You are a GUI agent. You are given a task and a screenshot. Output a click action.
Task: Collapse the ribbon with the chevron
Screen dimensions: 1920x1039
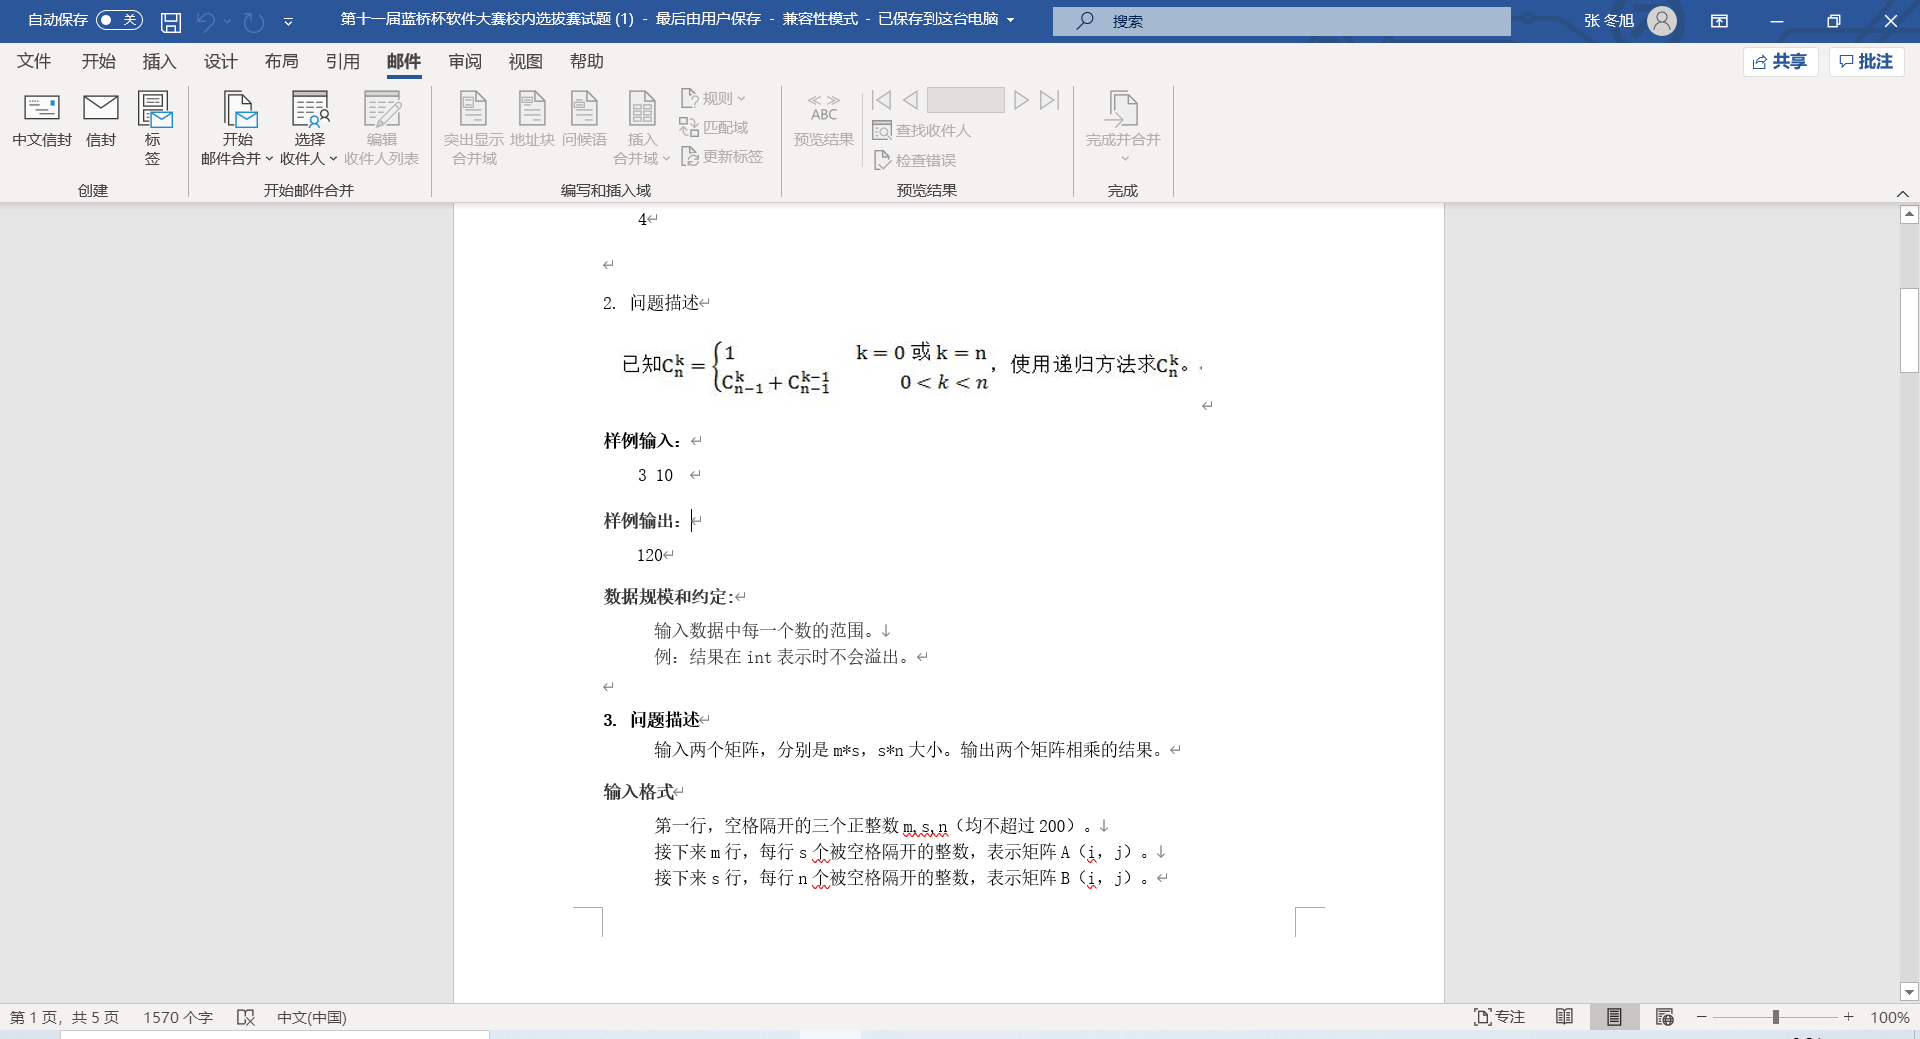pos(1902,193)
